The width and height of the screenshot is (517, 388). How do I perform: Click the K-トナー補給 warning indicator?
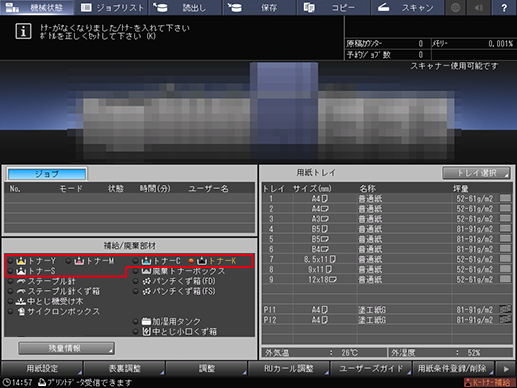489,382
